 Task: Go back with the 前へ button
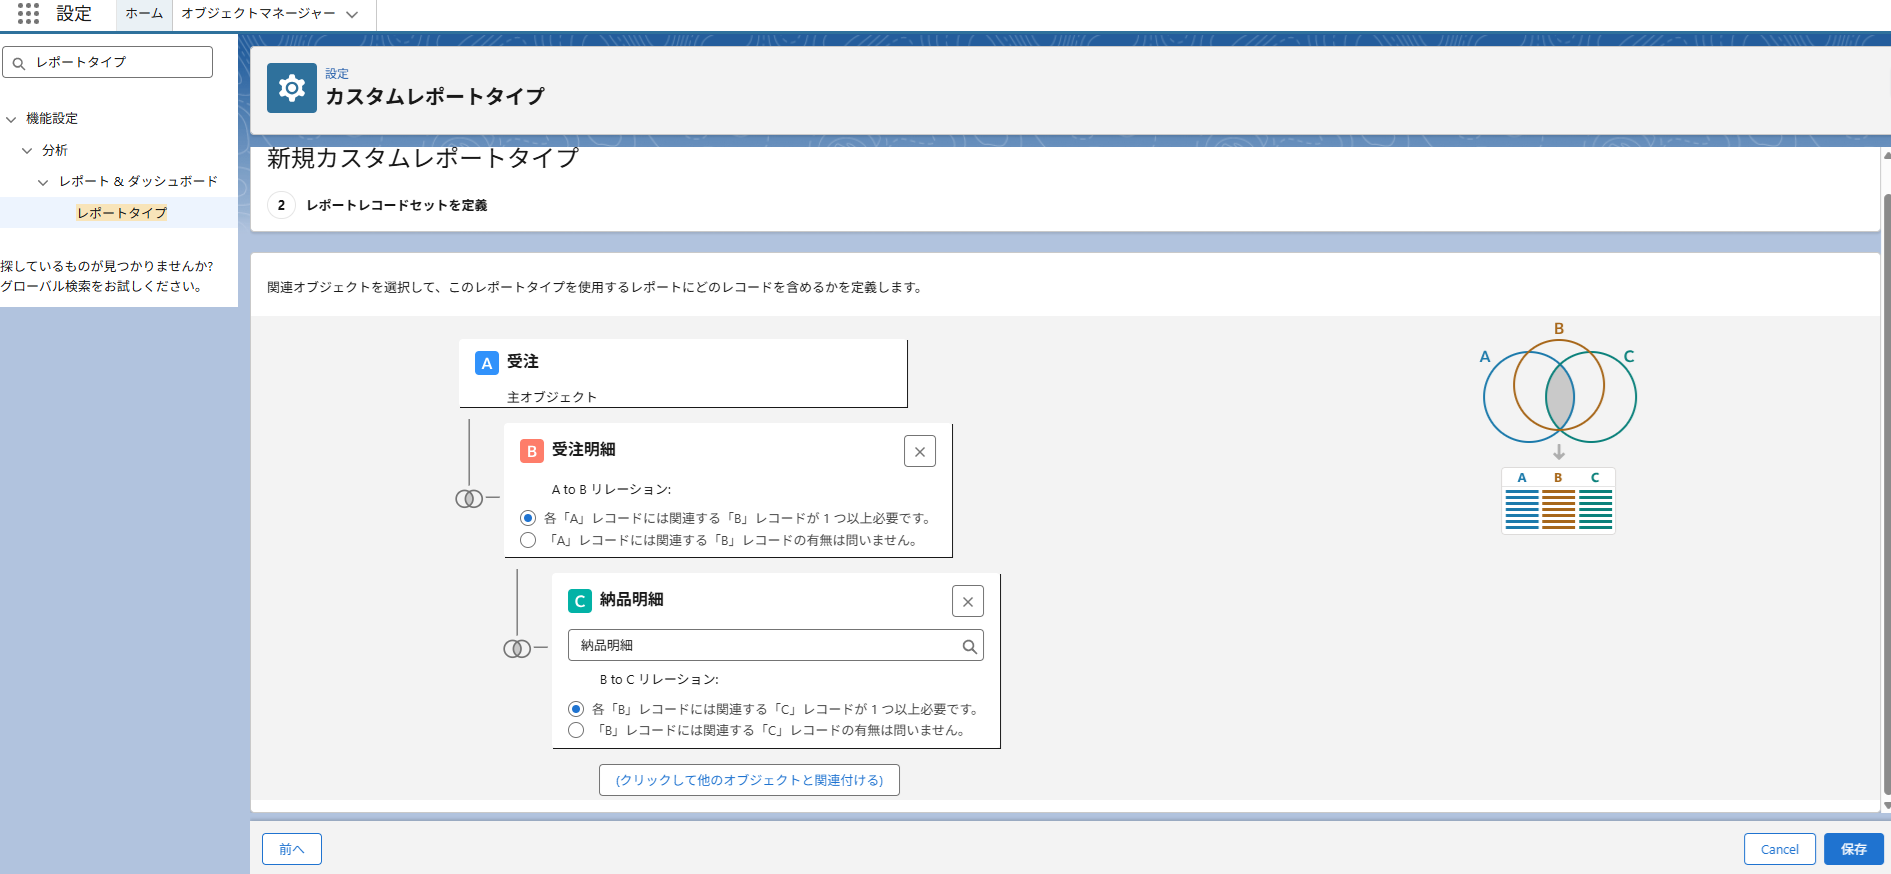coord(292,849)
